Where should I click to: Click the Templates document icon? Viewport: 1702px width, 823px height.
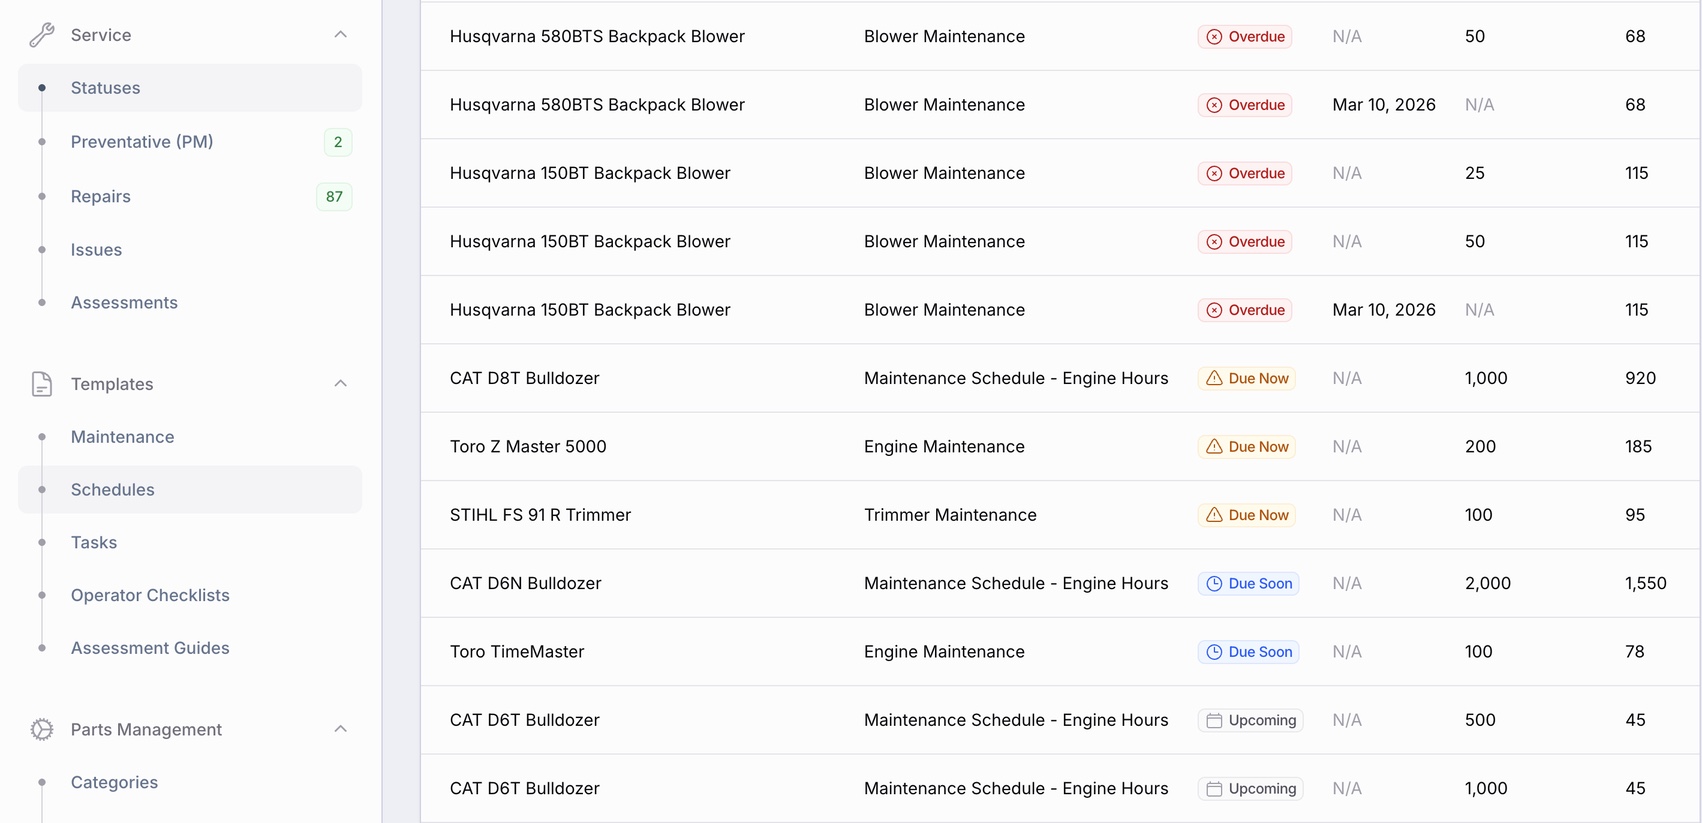[42, 384]
